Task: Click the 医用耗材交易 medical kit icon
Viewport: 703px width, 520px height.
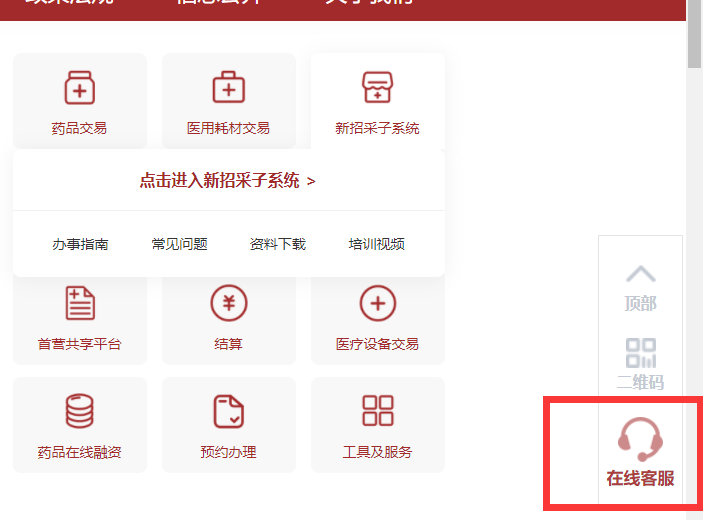Action: (228, 89)
